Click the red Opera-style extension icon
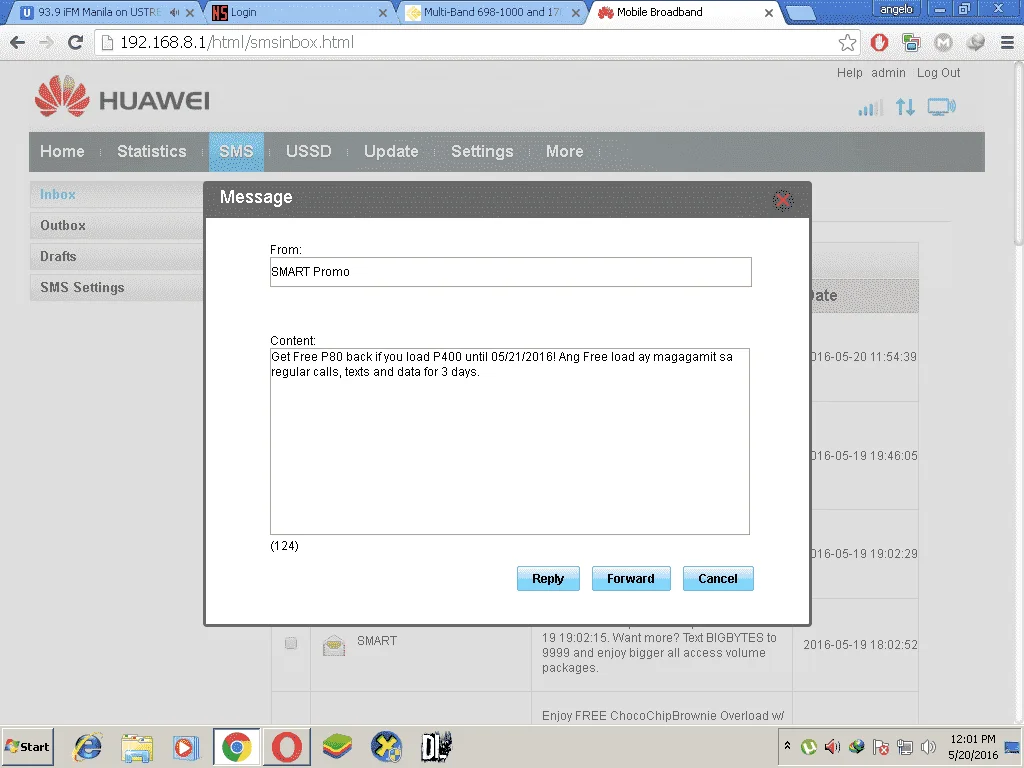The width and height of the screenshot is (1024, 768). [x=879, y=43]
